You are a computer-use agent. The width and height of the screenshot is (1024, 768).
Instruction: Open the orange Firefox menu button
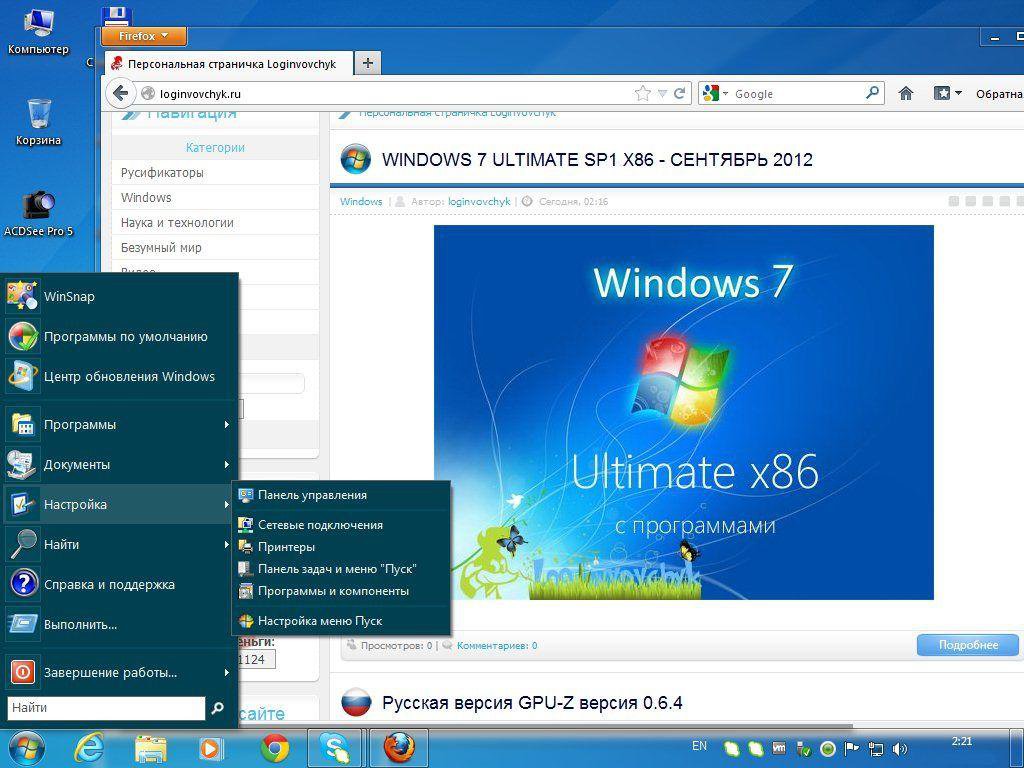(144, 36)
